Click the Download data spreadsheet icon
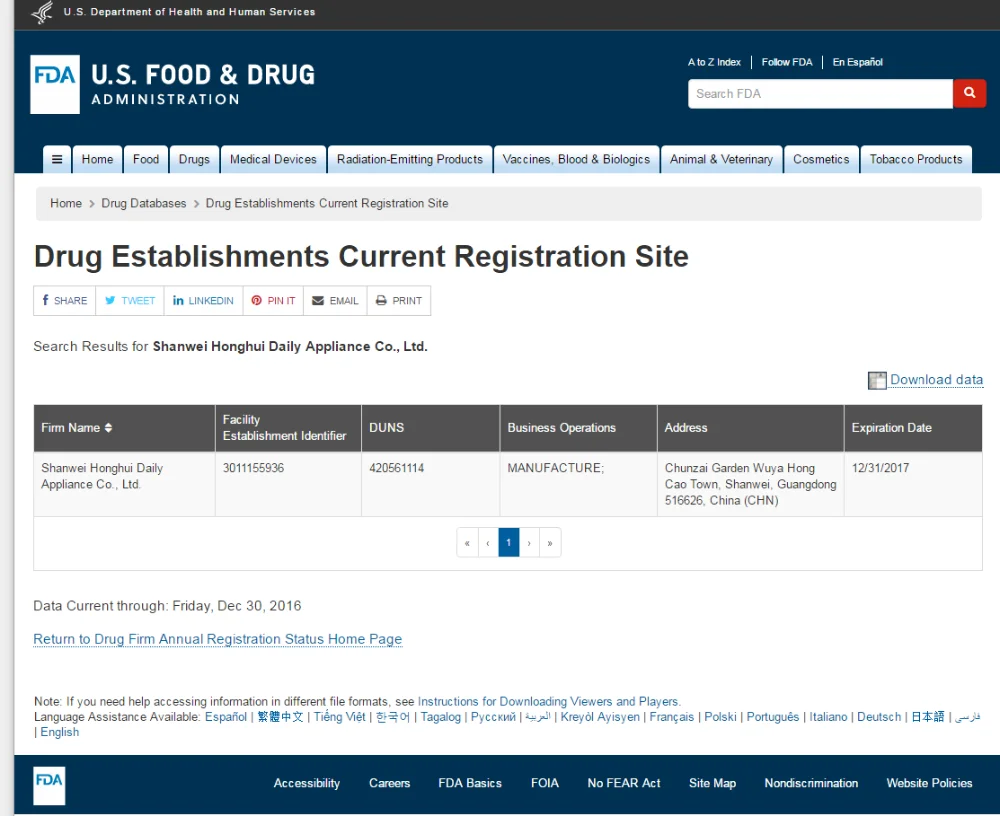The height and width of the screenshot is (816, 1000). pos(877,380)
